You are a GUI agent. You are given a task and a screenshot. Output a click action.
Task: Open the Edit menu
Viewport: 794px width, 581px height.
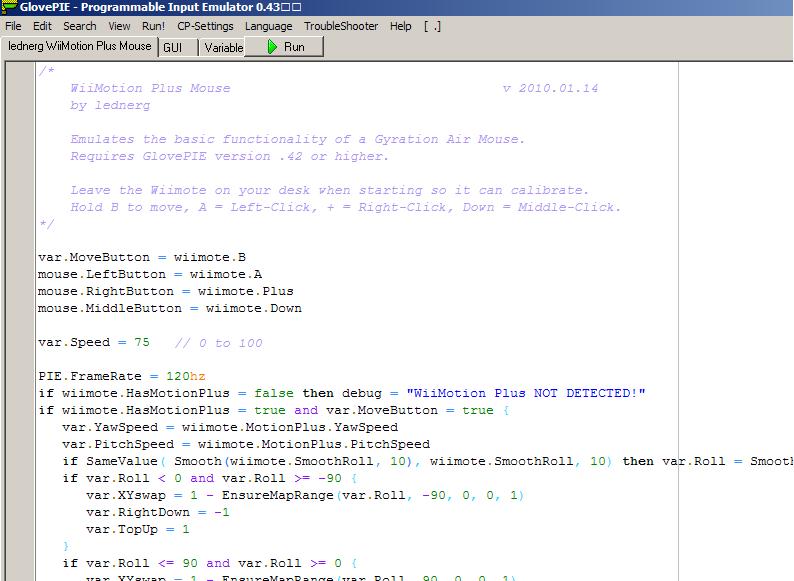tap(42, 26)
